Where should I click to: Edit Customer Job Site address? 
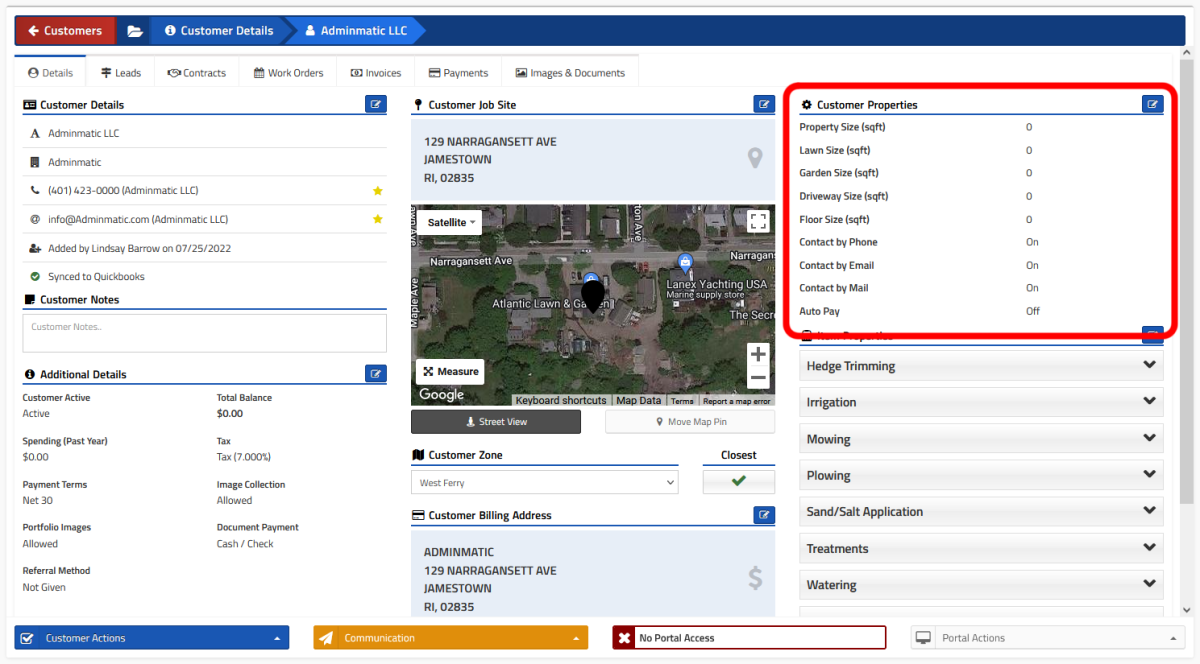(763, 103)
